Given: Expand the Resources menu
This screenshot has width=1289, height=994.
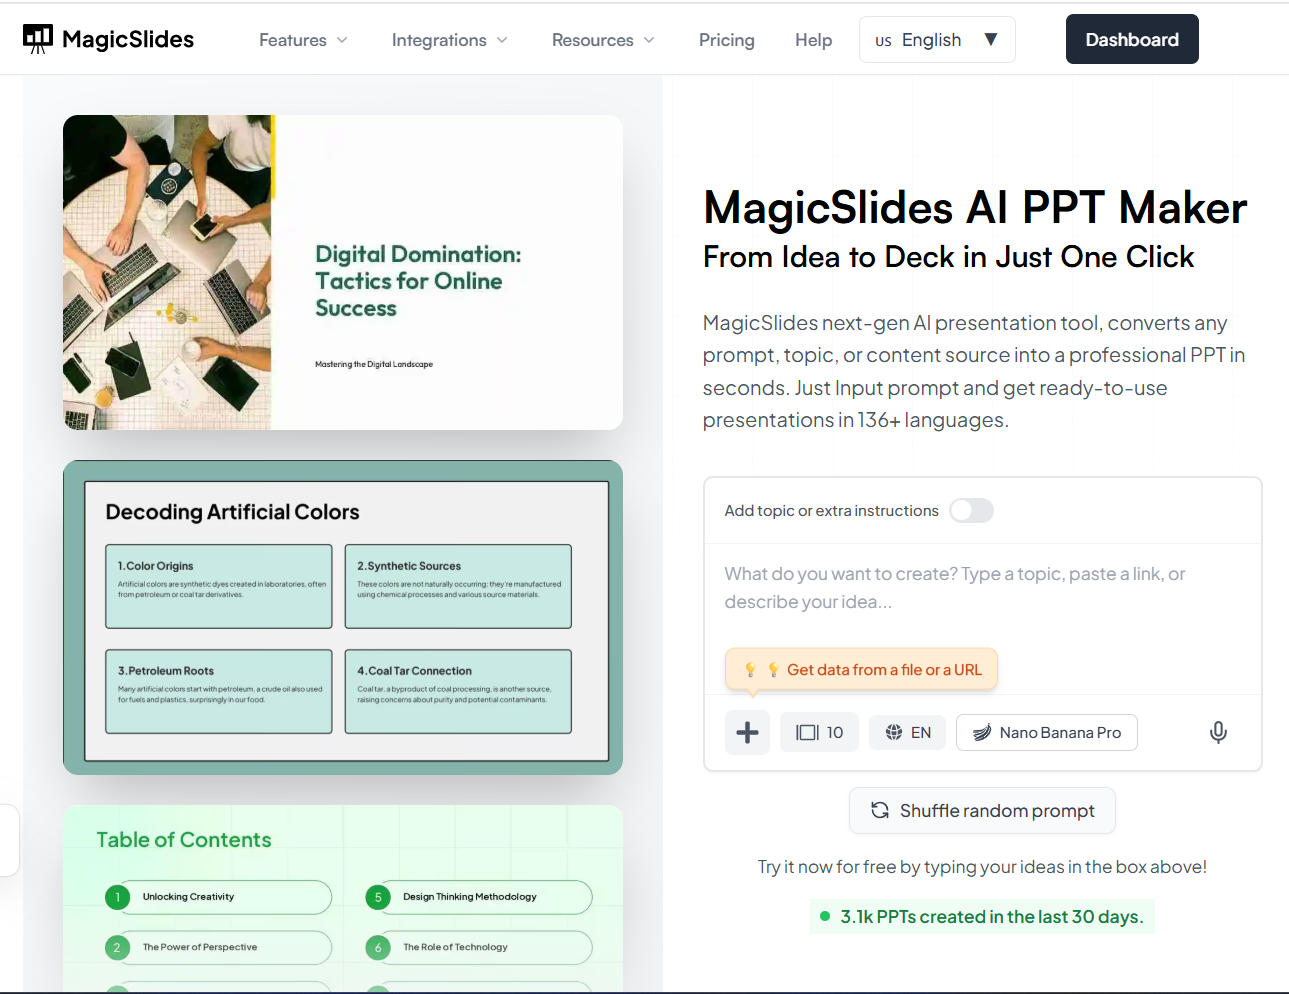Looking at the screenshot, I should click(603, 40).
